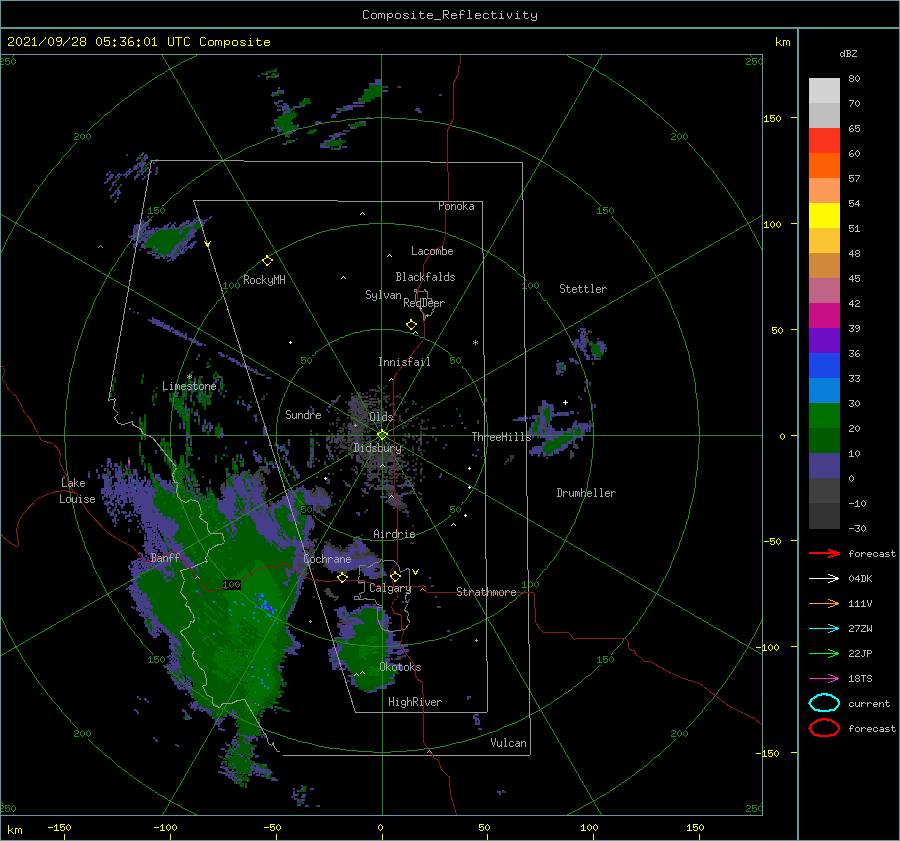
Task: Select the bright yellow legend swatch
Action: (824, 215)
